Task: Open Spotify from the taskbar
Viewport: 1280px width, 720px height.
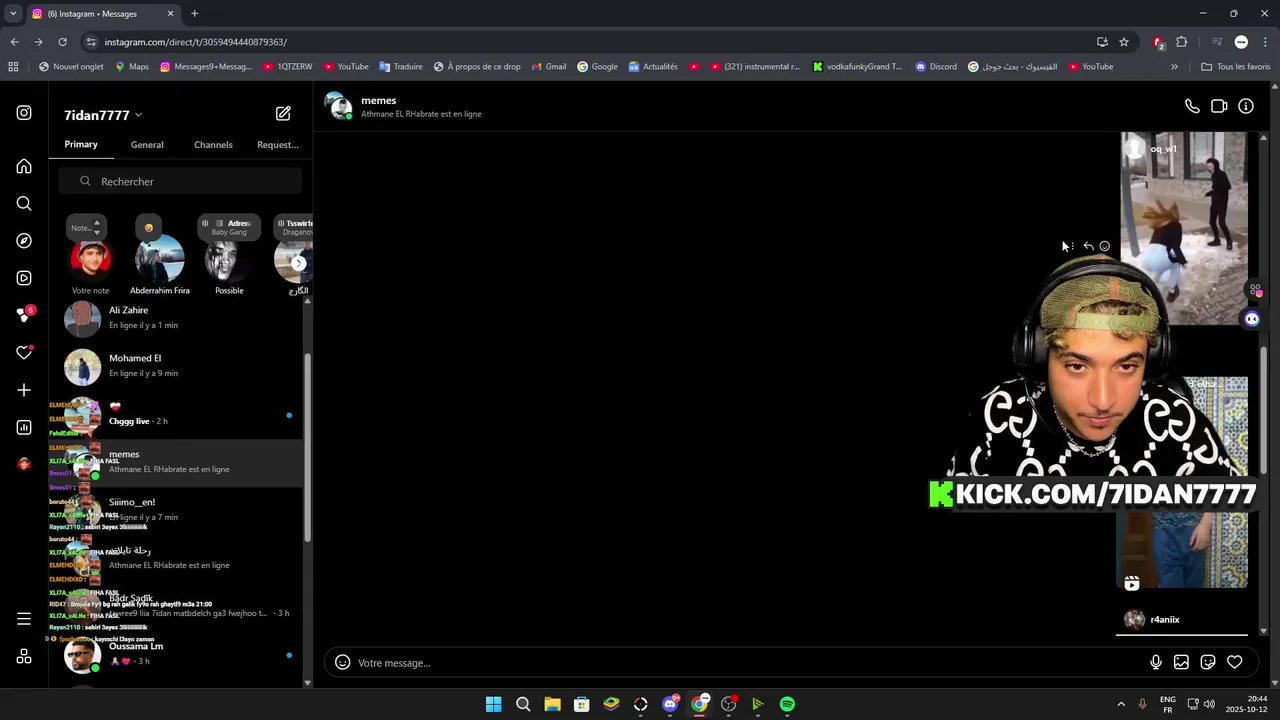Action: point(787,704)
